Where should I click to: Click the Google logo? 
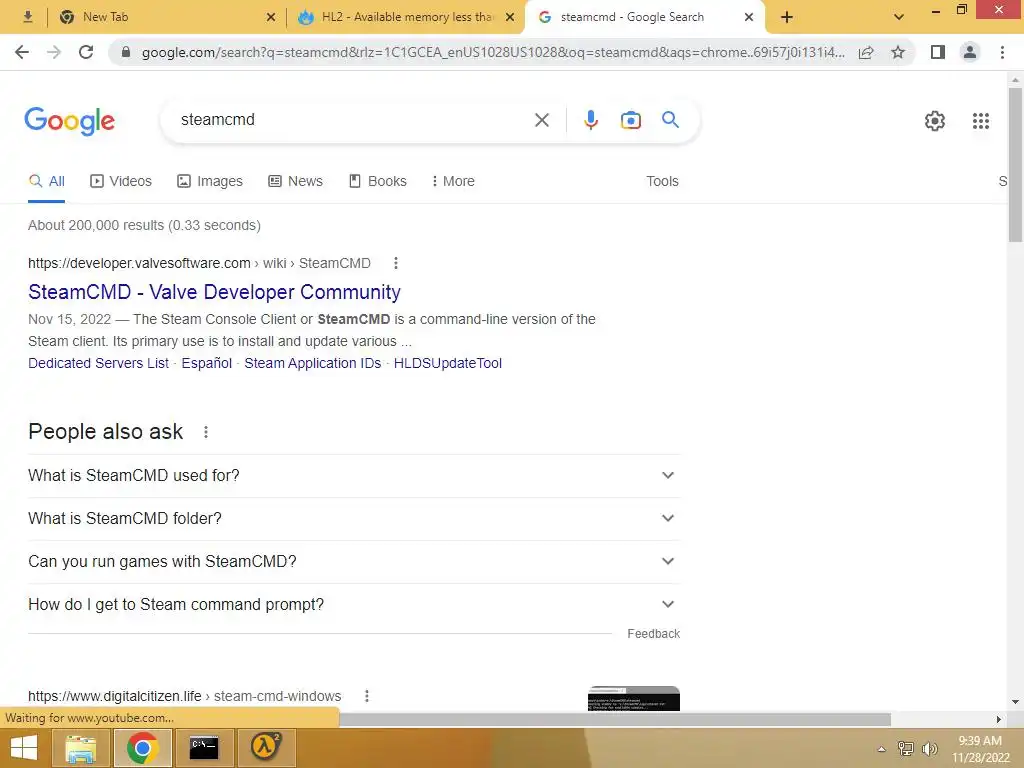pyautogui.click(x=69, y=121)
